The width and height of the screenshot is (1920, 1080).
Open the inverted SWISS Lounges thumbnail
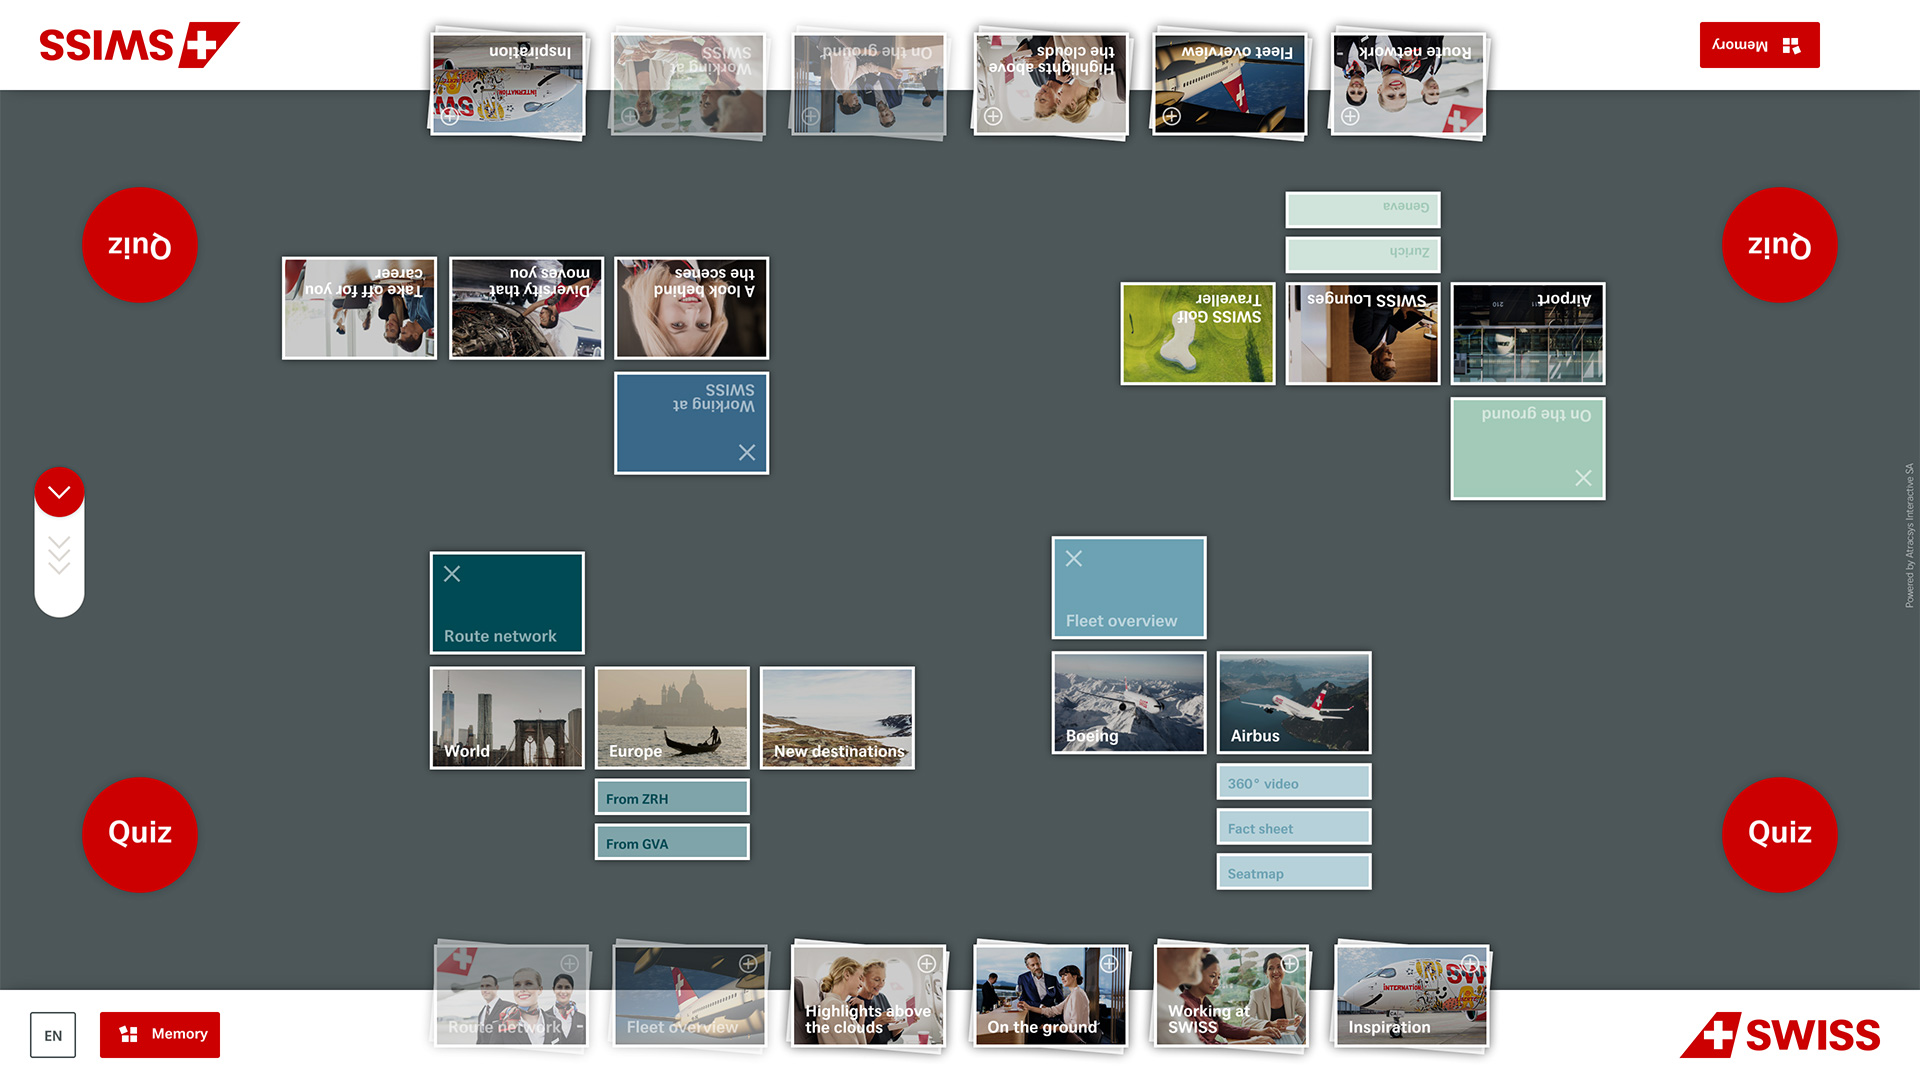click(1363, 334)
